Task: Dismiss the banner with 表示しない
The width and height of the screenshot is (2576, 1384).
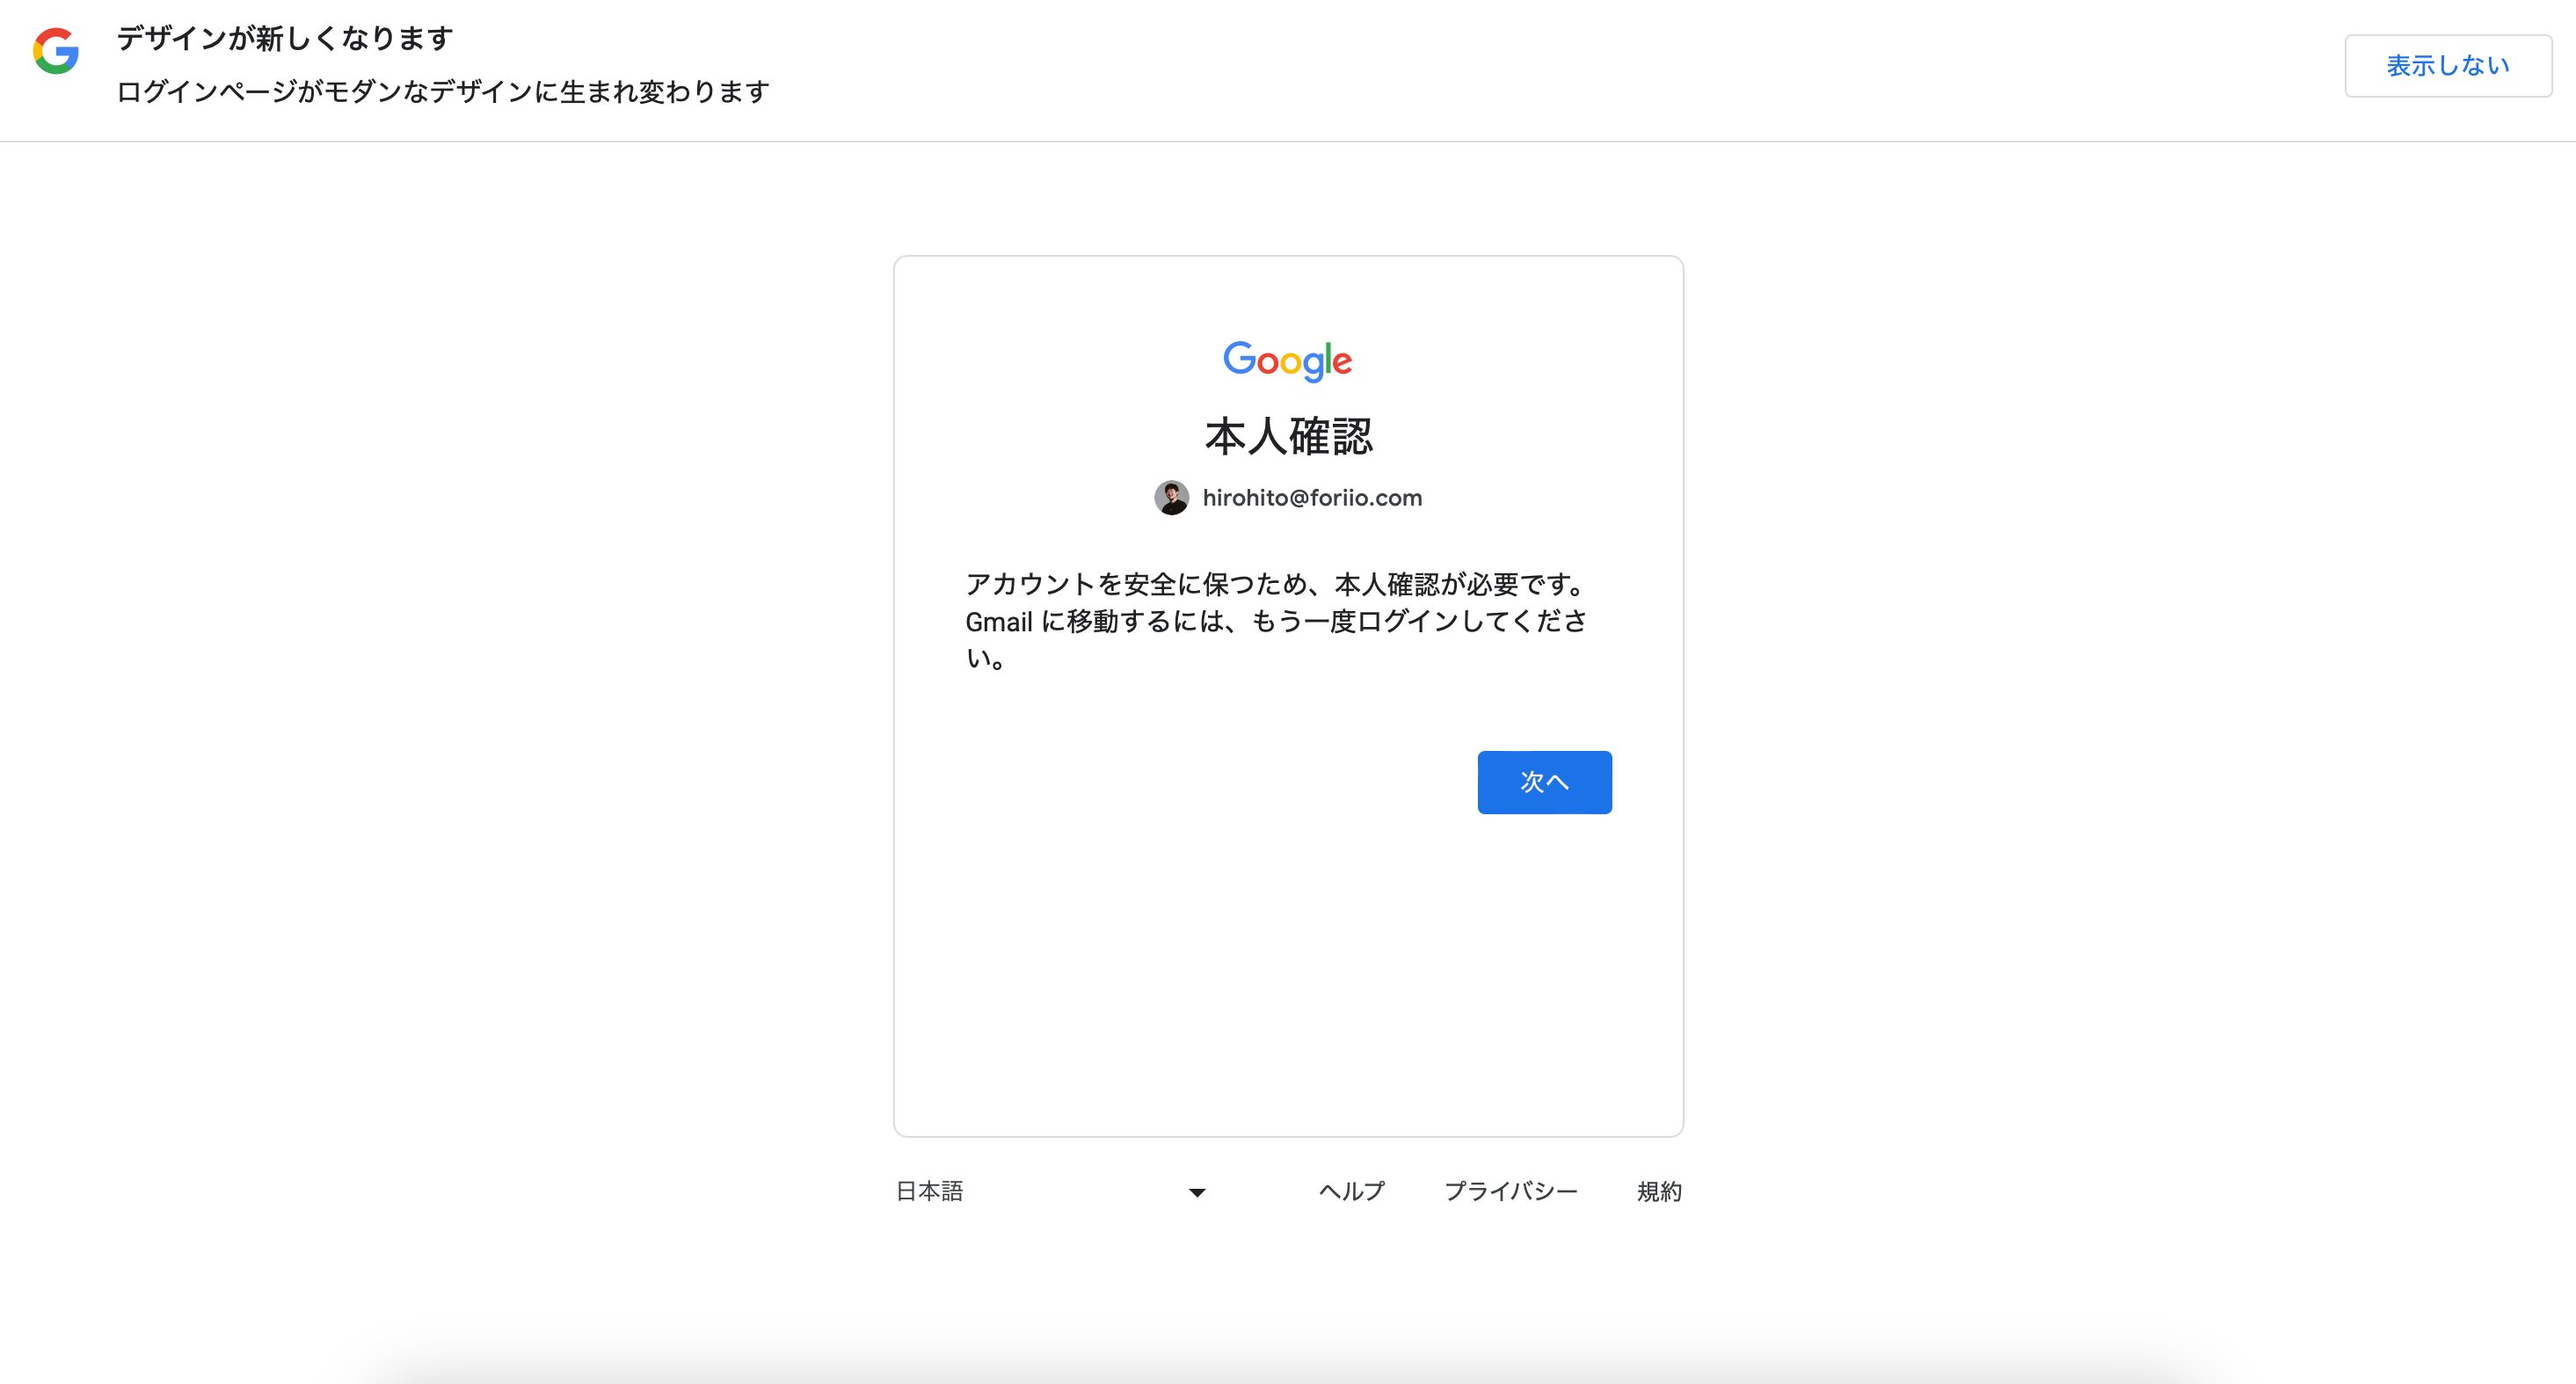Action: tap(2448, 66)
